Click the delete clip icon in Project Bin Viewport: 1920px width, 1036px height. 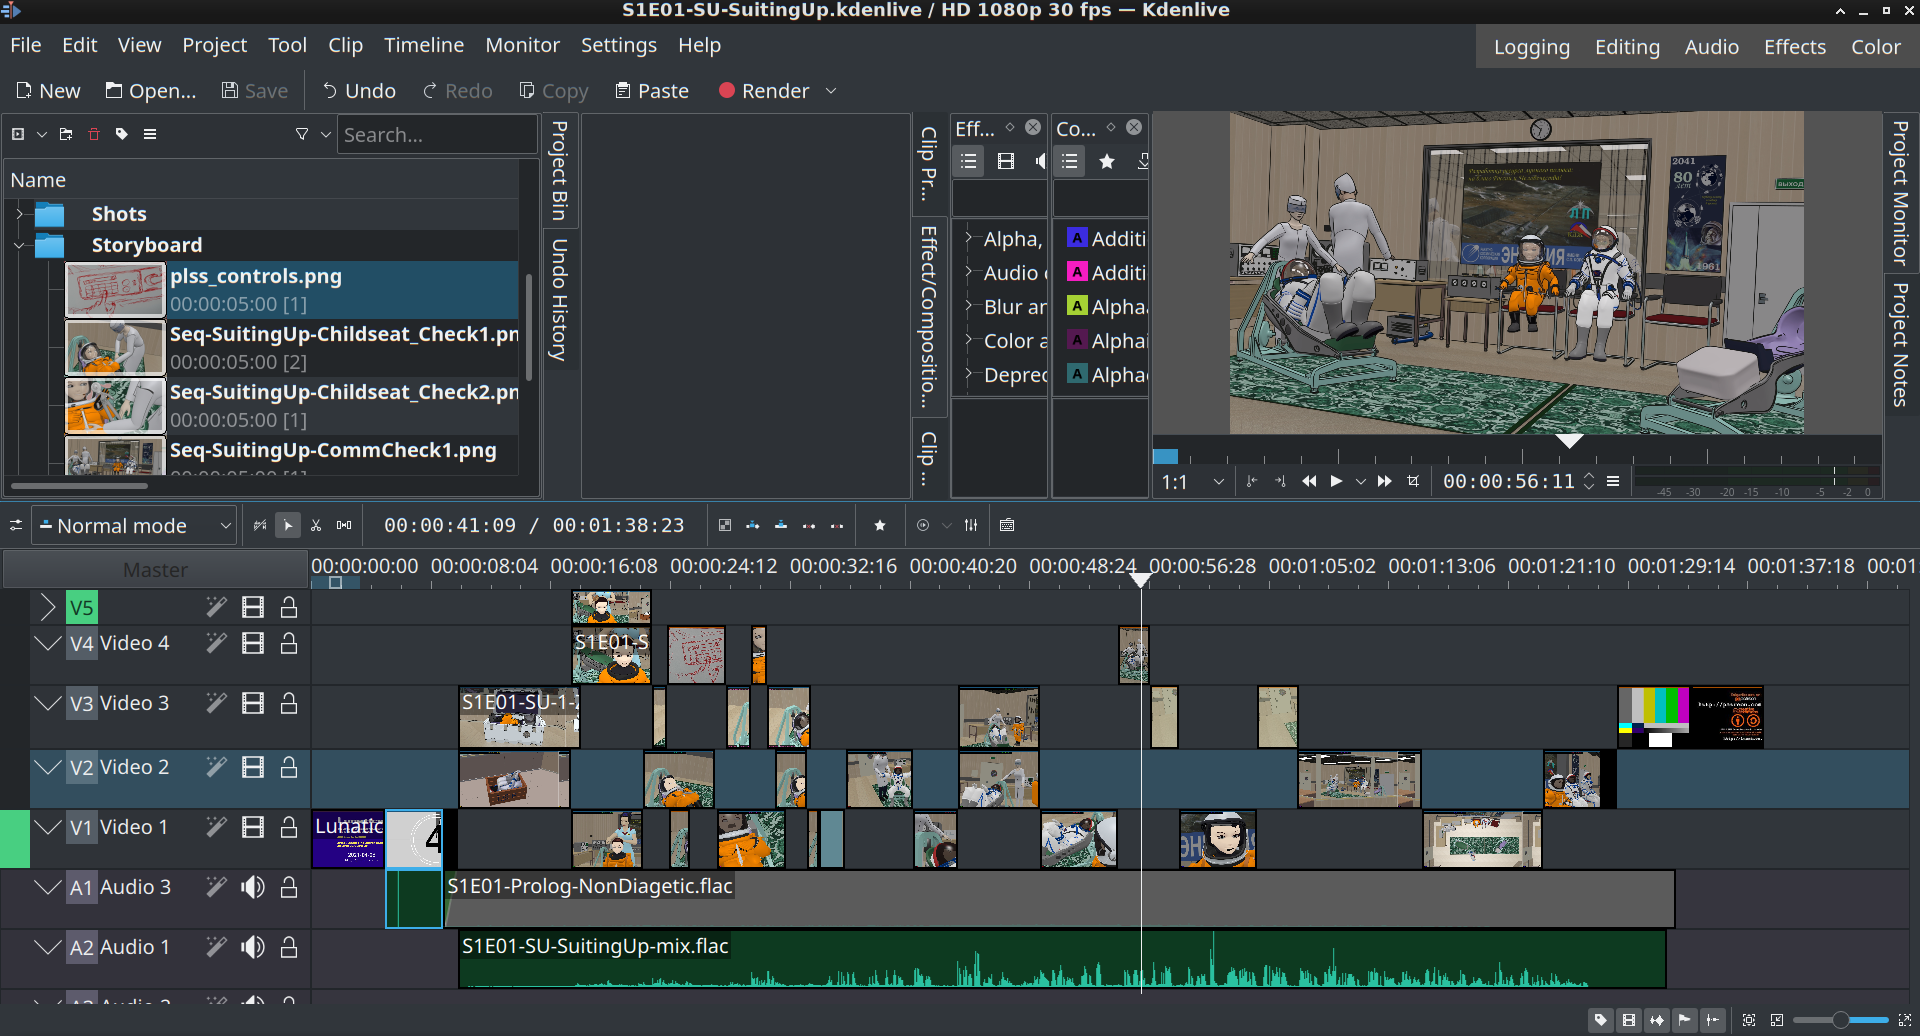click(x=94, y=134)
